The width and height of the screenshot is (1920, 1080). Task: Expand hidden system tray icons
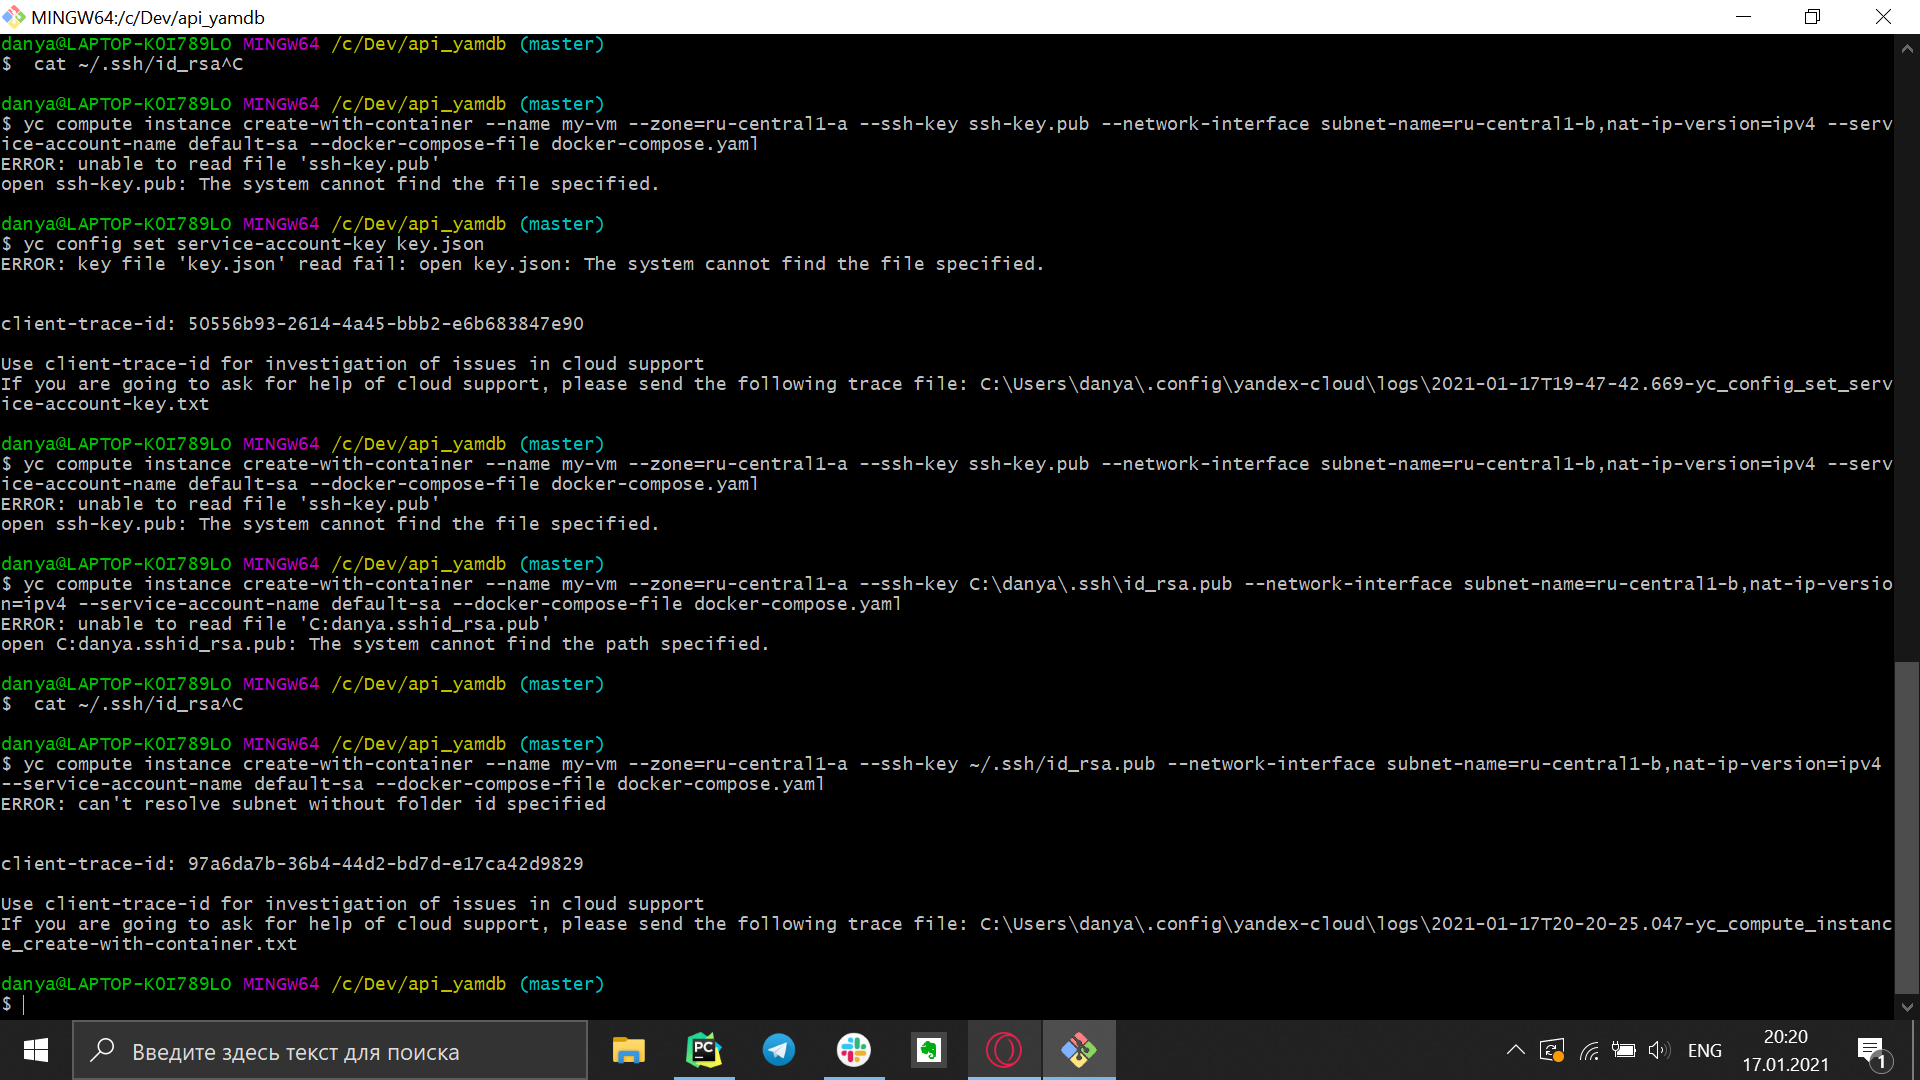(1516, 1050)
